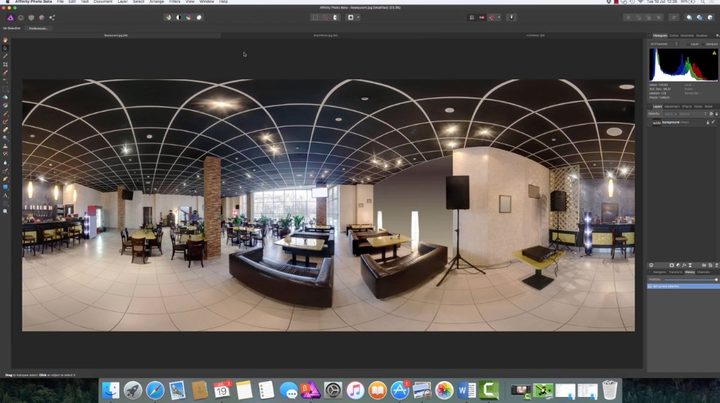Viewport: 720px width, 403px height.
Task: Enable the histogram Layer checkbox
Action: point(694,44)
